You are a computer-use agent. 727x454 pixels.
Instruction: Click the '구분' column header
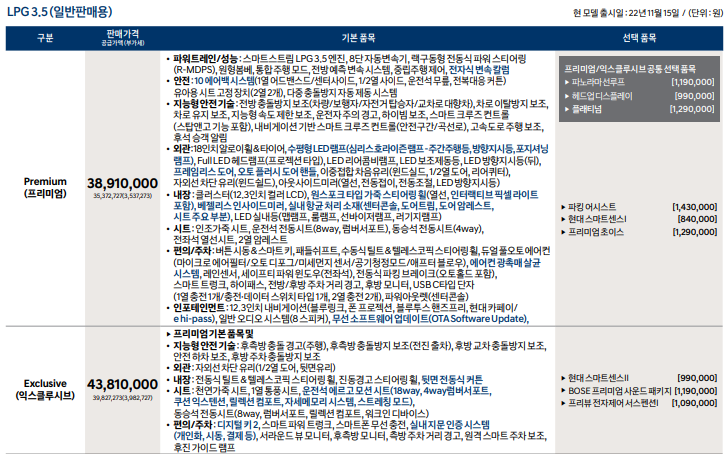point(45,38)
